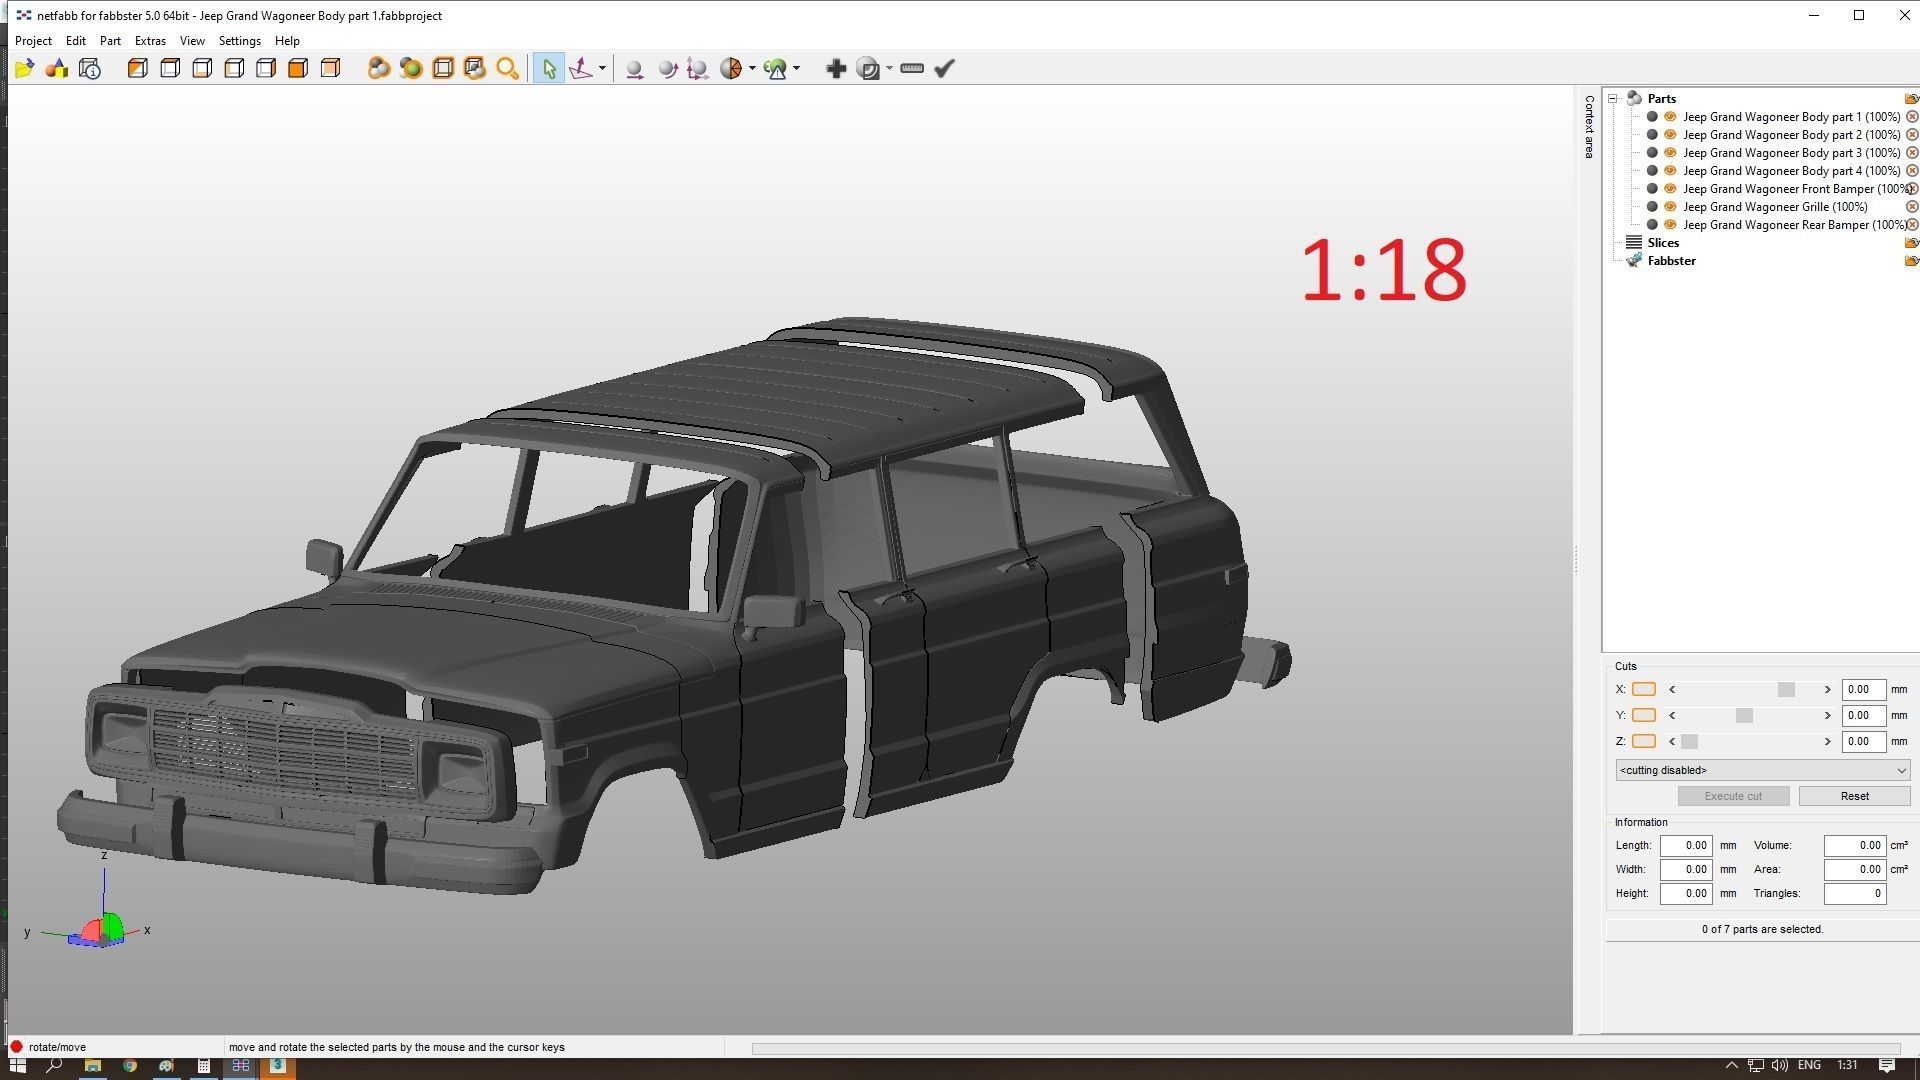Toggle the Z cut plane box

(x=1644, y=741)
